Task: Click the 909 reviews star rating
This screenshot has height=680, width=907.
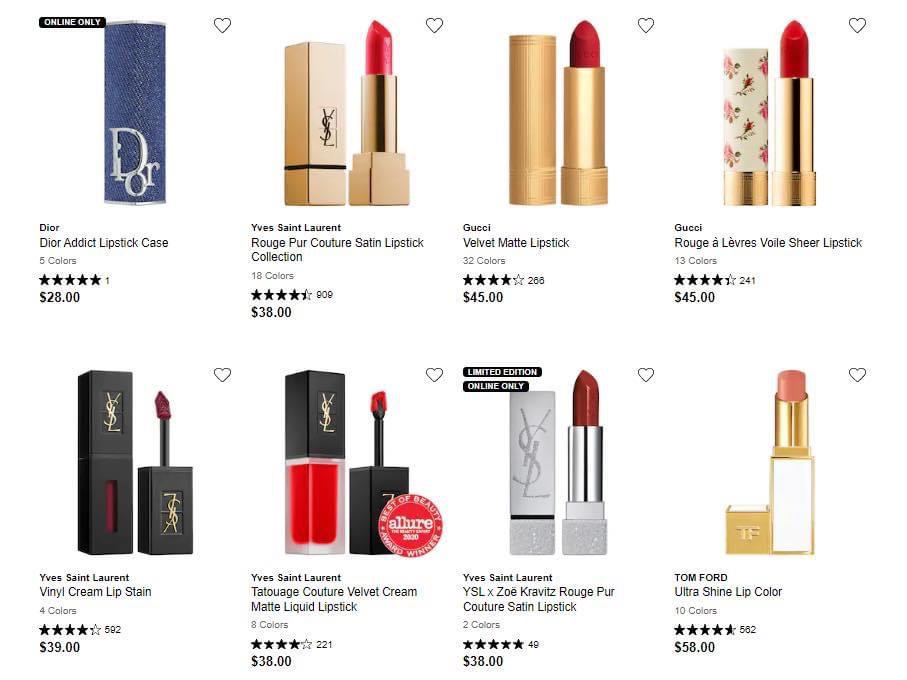Action: (x=292, y=295)
